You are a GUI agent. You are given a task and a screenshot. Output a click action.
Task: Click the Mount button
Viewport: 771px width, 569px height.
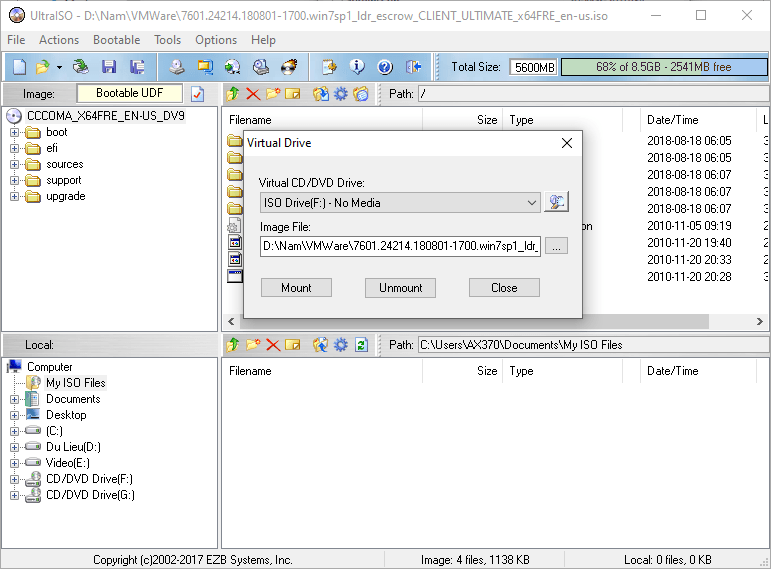[x=296, y=288]
